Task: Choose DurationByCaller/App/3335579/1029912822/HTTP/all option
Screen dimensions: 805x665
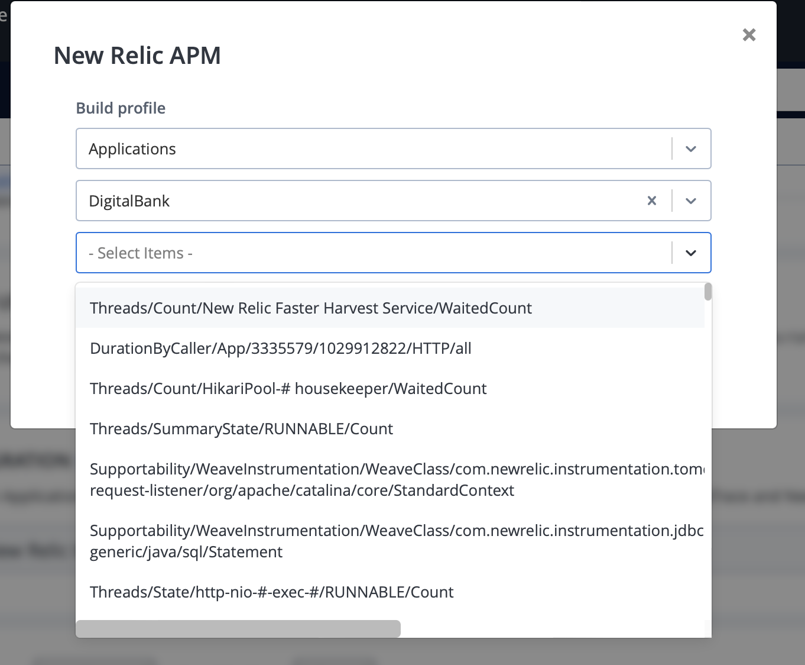Action: point(390,348)
